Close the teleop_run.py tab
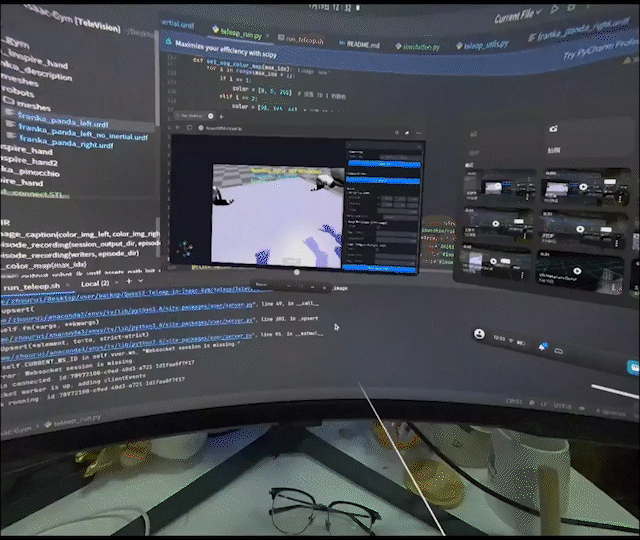 tap(268, 36)
